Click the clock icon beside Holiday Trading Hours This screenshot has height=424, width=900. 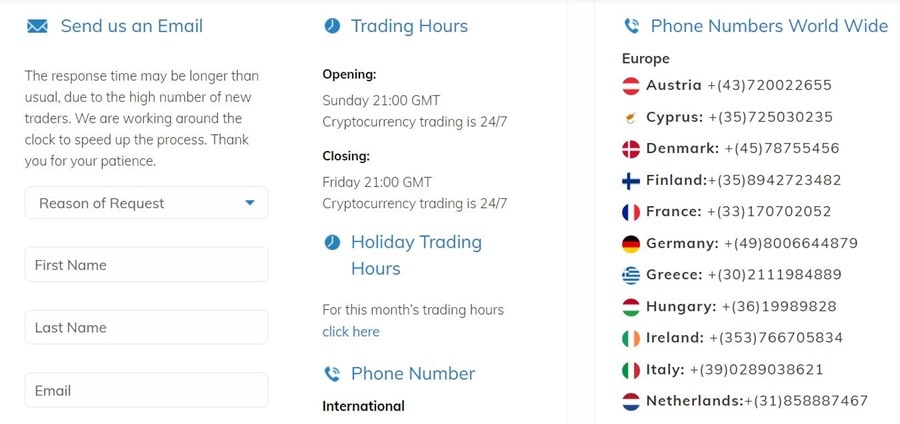click(x=332, y=242)
